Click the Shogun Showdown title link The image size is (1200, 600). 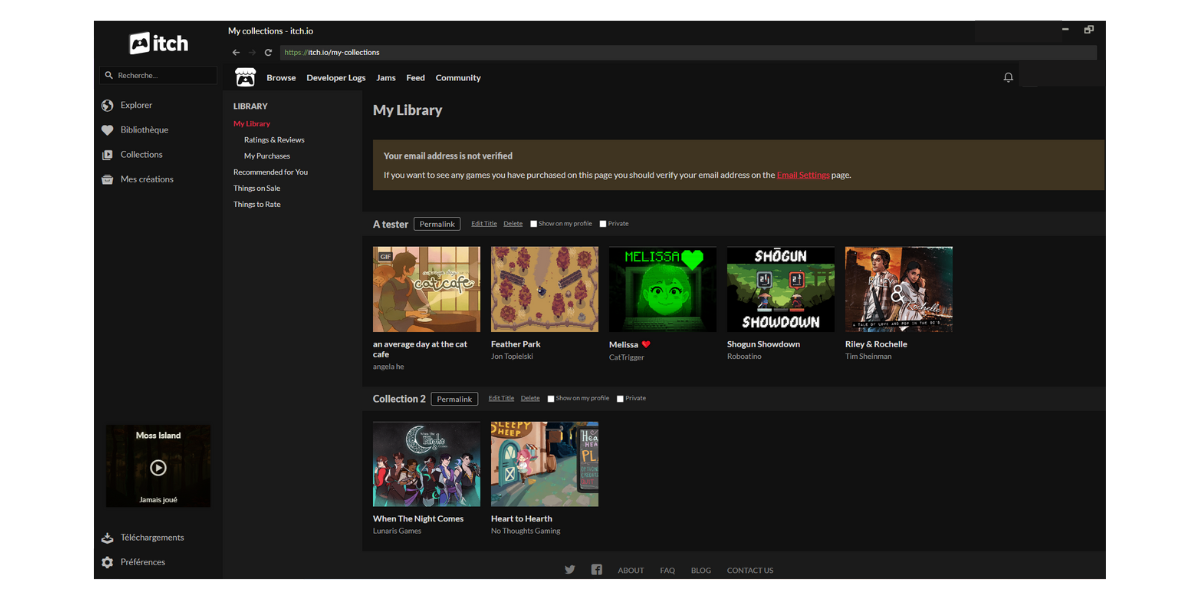pos(763,344)
